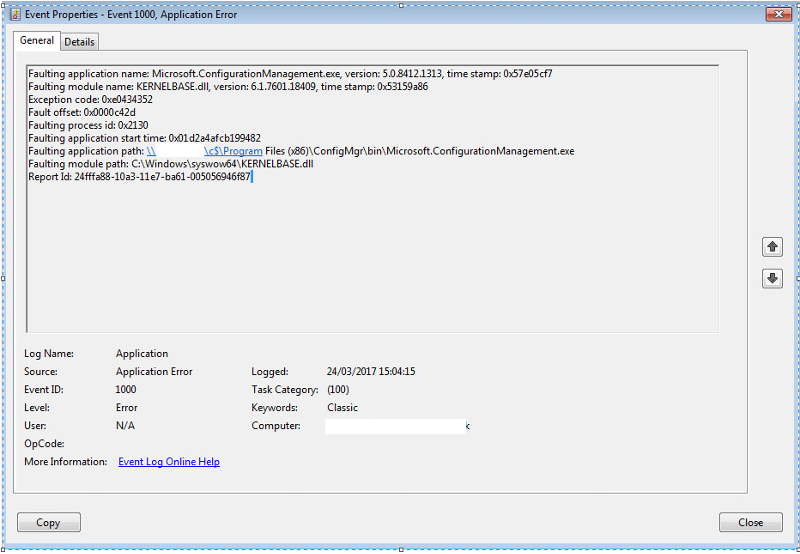Switch to the Details tab

80,42
